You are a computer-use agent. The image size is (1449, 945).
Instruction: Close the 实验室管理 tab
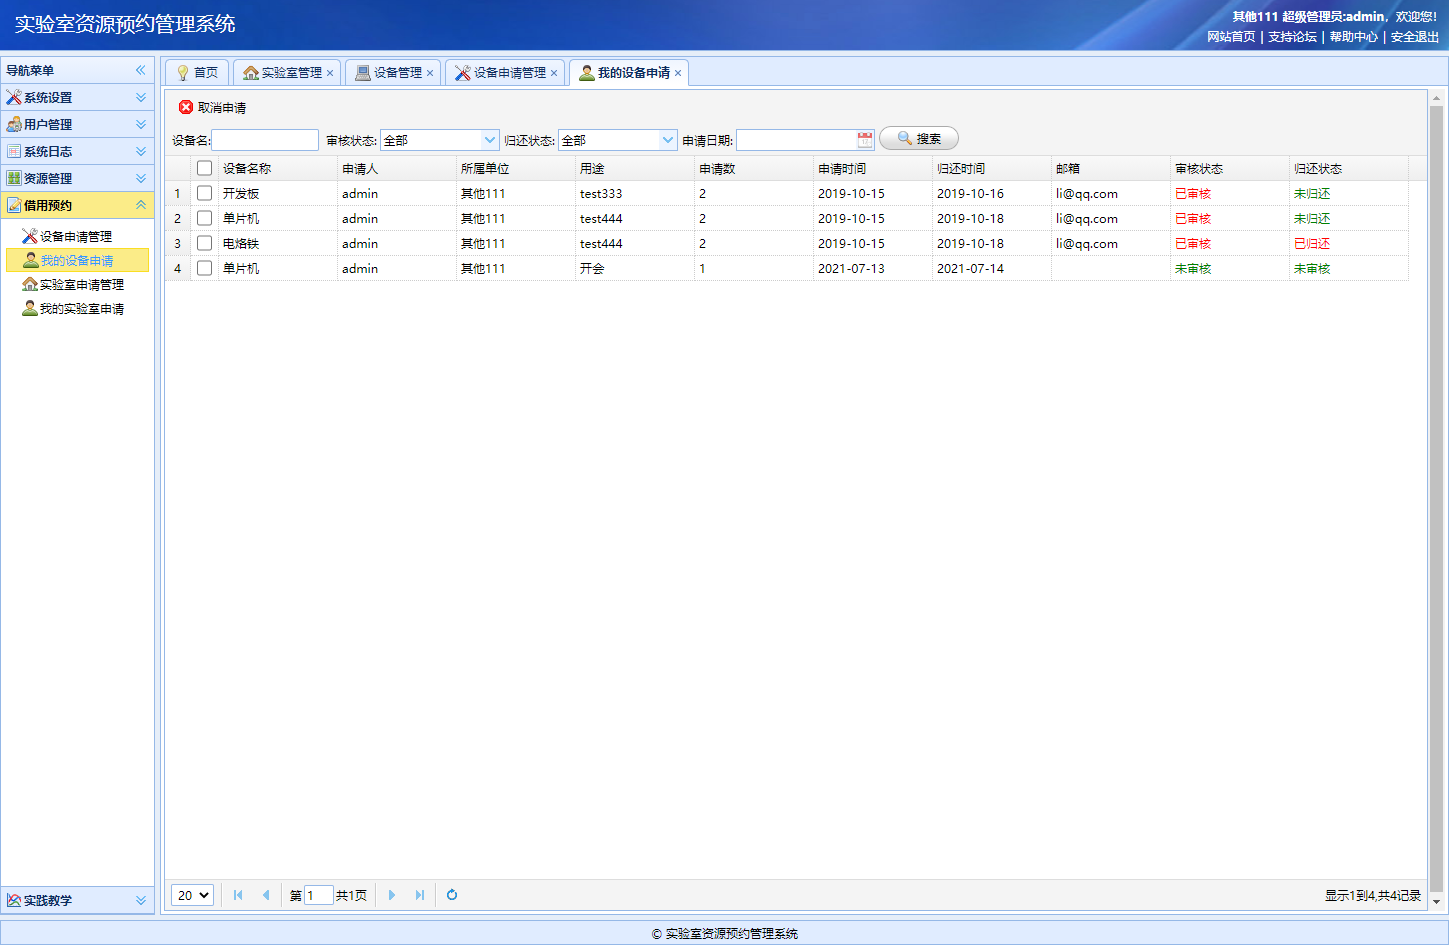330,73
